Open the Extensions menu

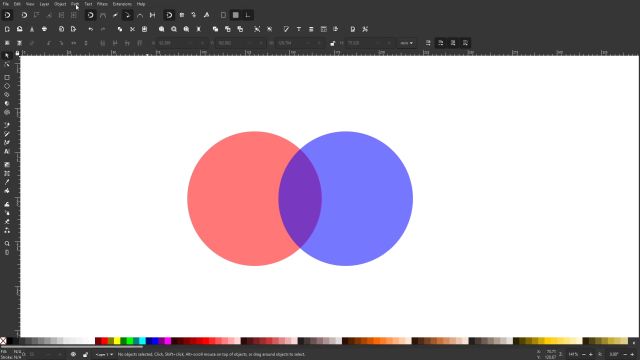tap(122, 4)
